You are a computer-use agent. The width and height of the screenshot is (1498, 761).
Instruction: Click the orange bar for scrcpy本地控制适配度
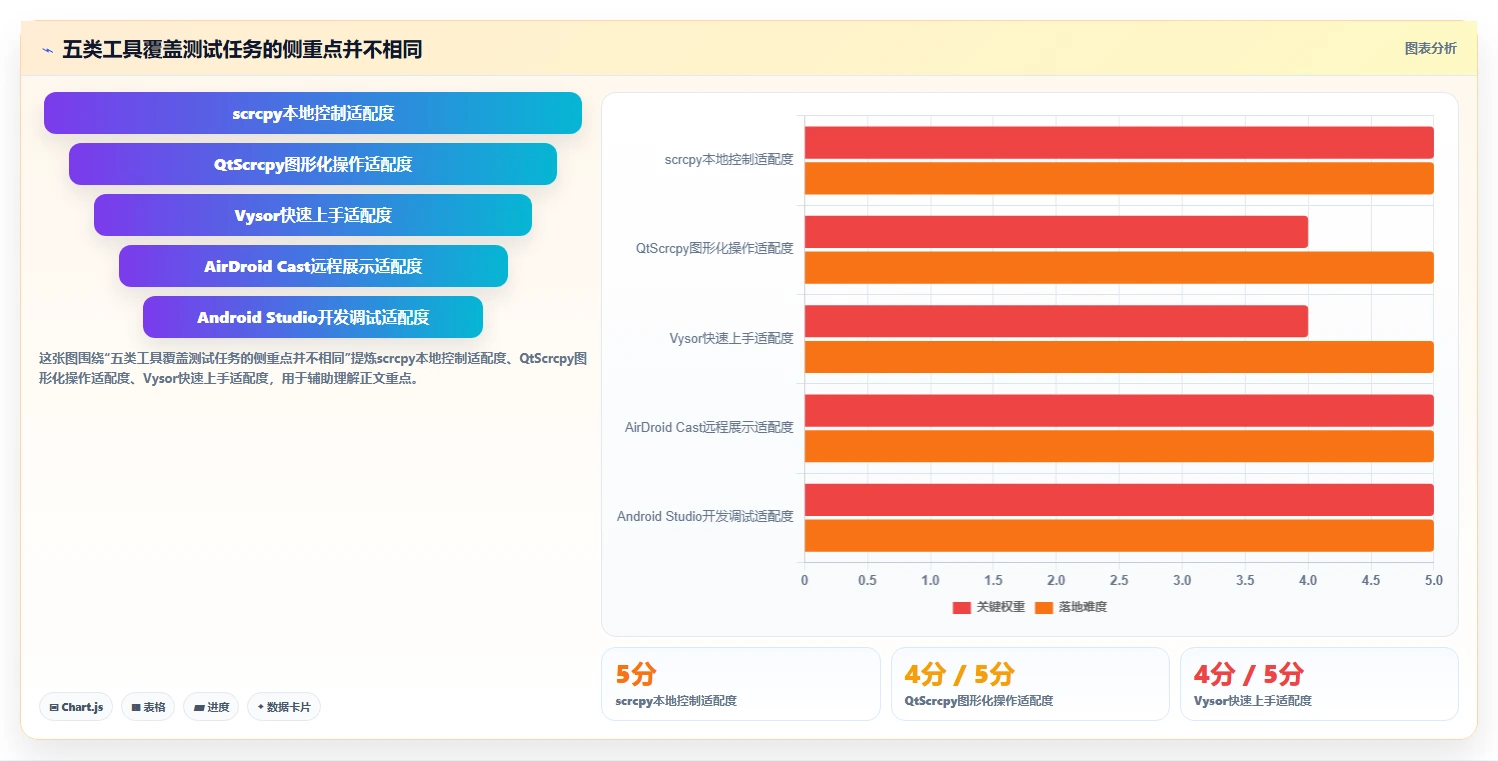(x=1119, y=178)
